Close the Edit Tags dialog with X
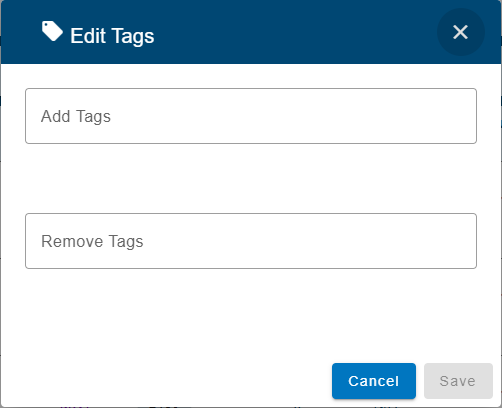Screen dimensions: 502x408 tap(461, 32)
